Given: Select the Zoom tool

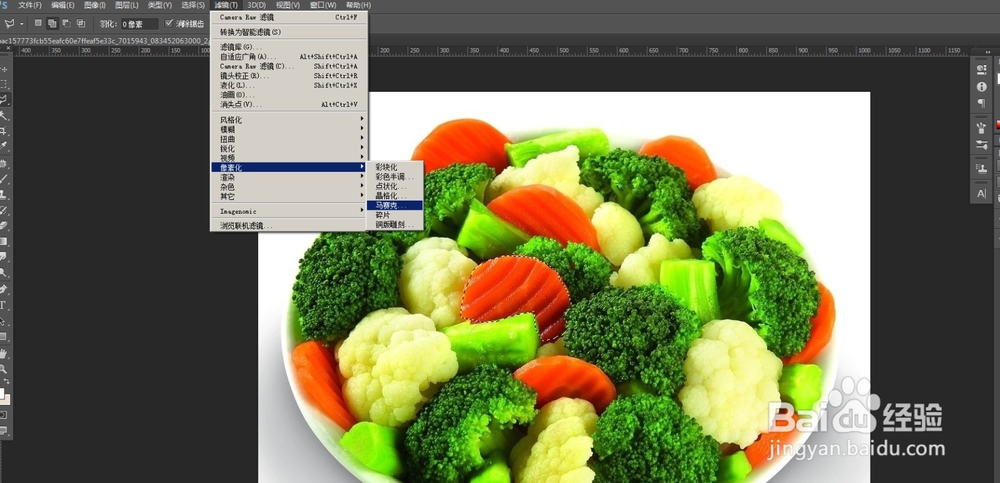Looking at the screenshot, I should point(4,369).
